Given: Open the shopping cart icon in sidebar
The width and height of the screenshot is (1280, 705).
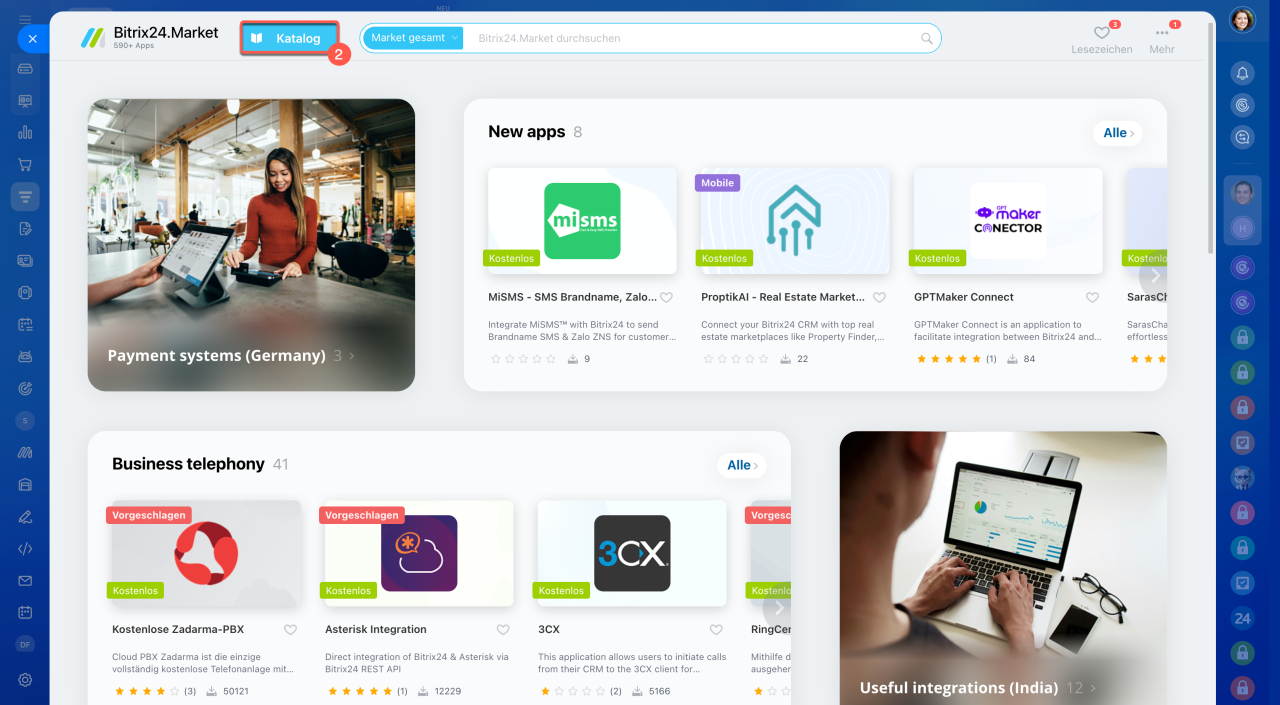Looking at the screenshot, I should [x=25, y=164].
